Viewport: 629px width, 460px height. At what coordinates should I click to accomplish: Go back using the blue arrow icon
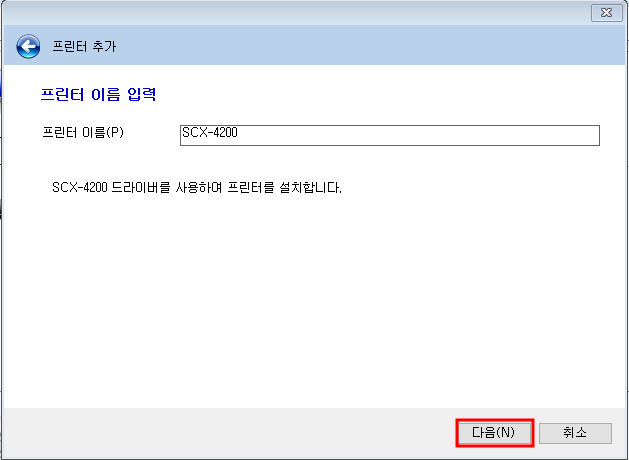click(28, 47)
